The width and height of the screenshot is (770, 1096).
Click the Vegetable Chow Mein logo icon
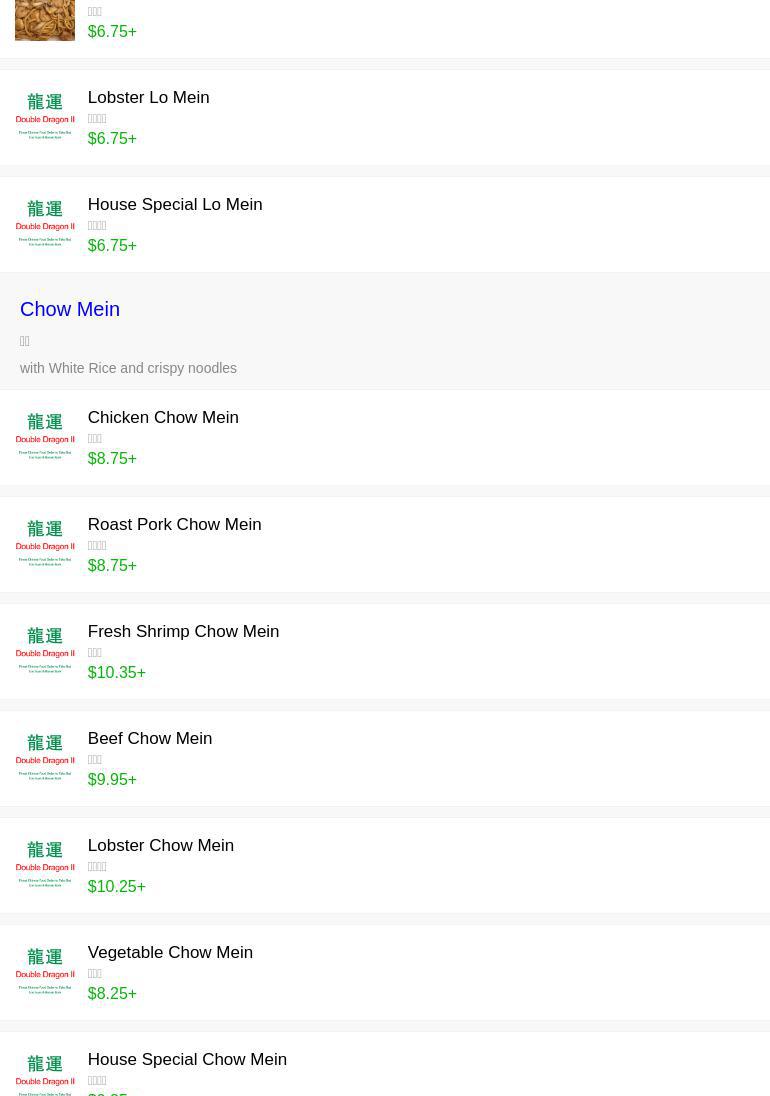coord(45,972)
